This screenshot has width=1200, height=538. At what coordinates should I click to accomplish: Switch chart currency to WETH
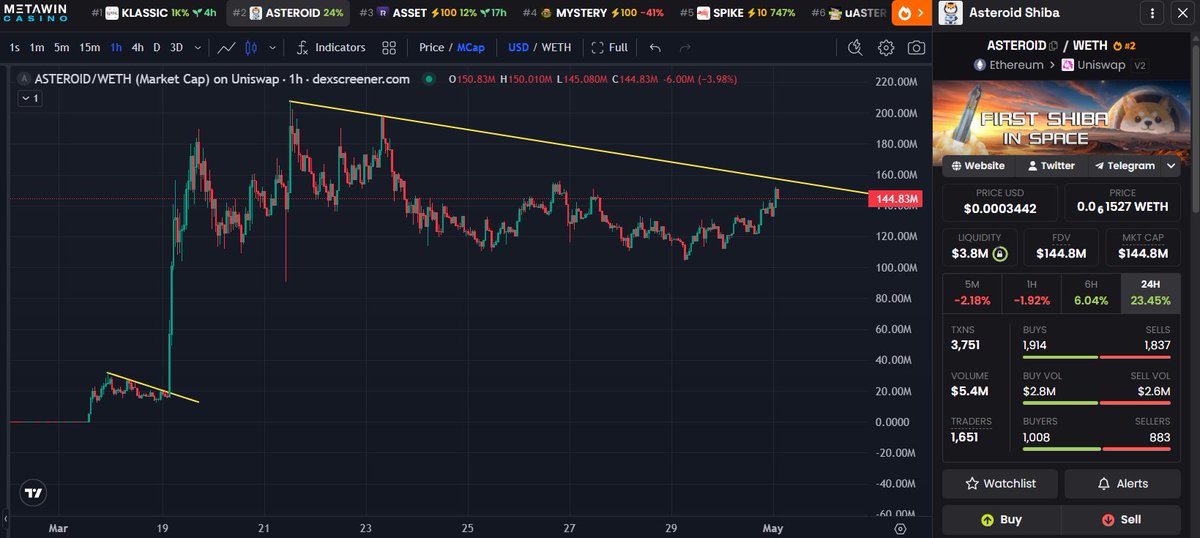point(557,47)
